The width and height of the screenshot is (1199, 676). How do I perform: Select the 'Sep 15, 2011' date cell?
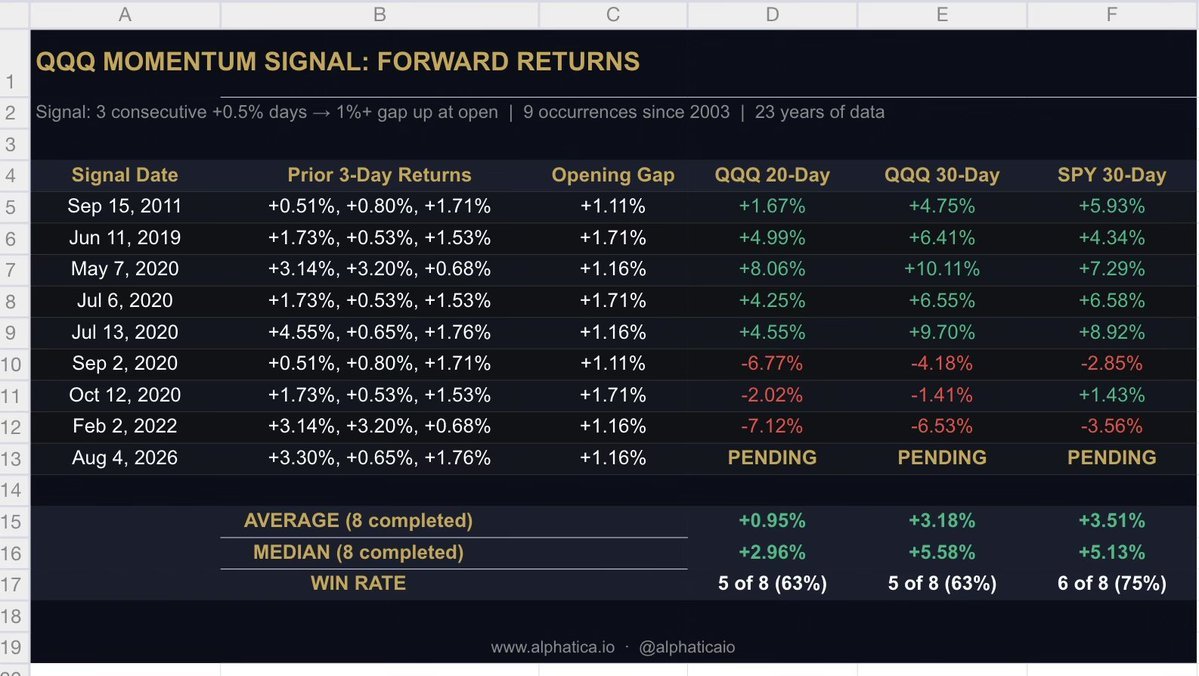click(125, 206)
